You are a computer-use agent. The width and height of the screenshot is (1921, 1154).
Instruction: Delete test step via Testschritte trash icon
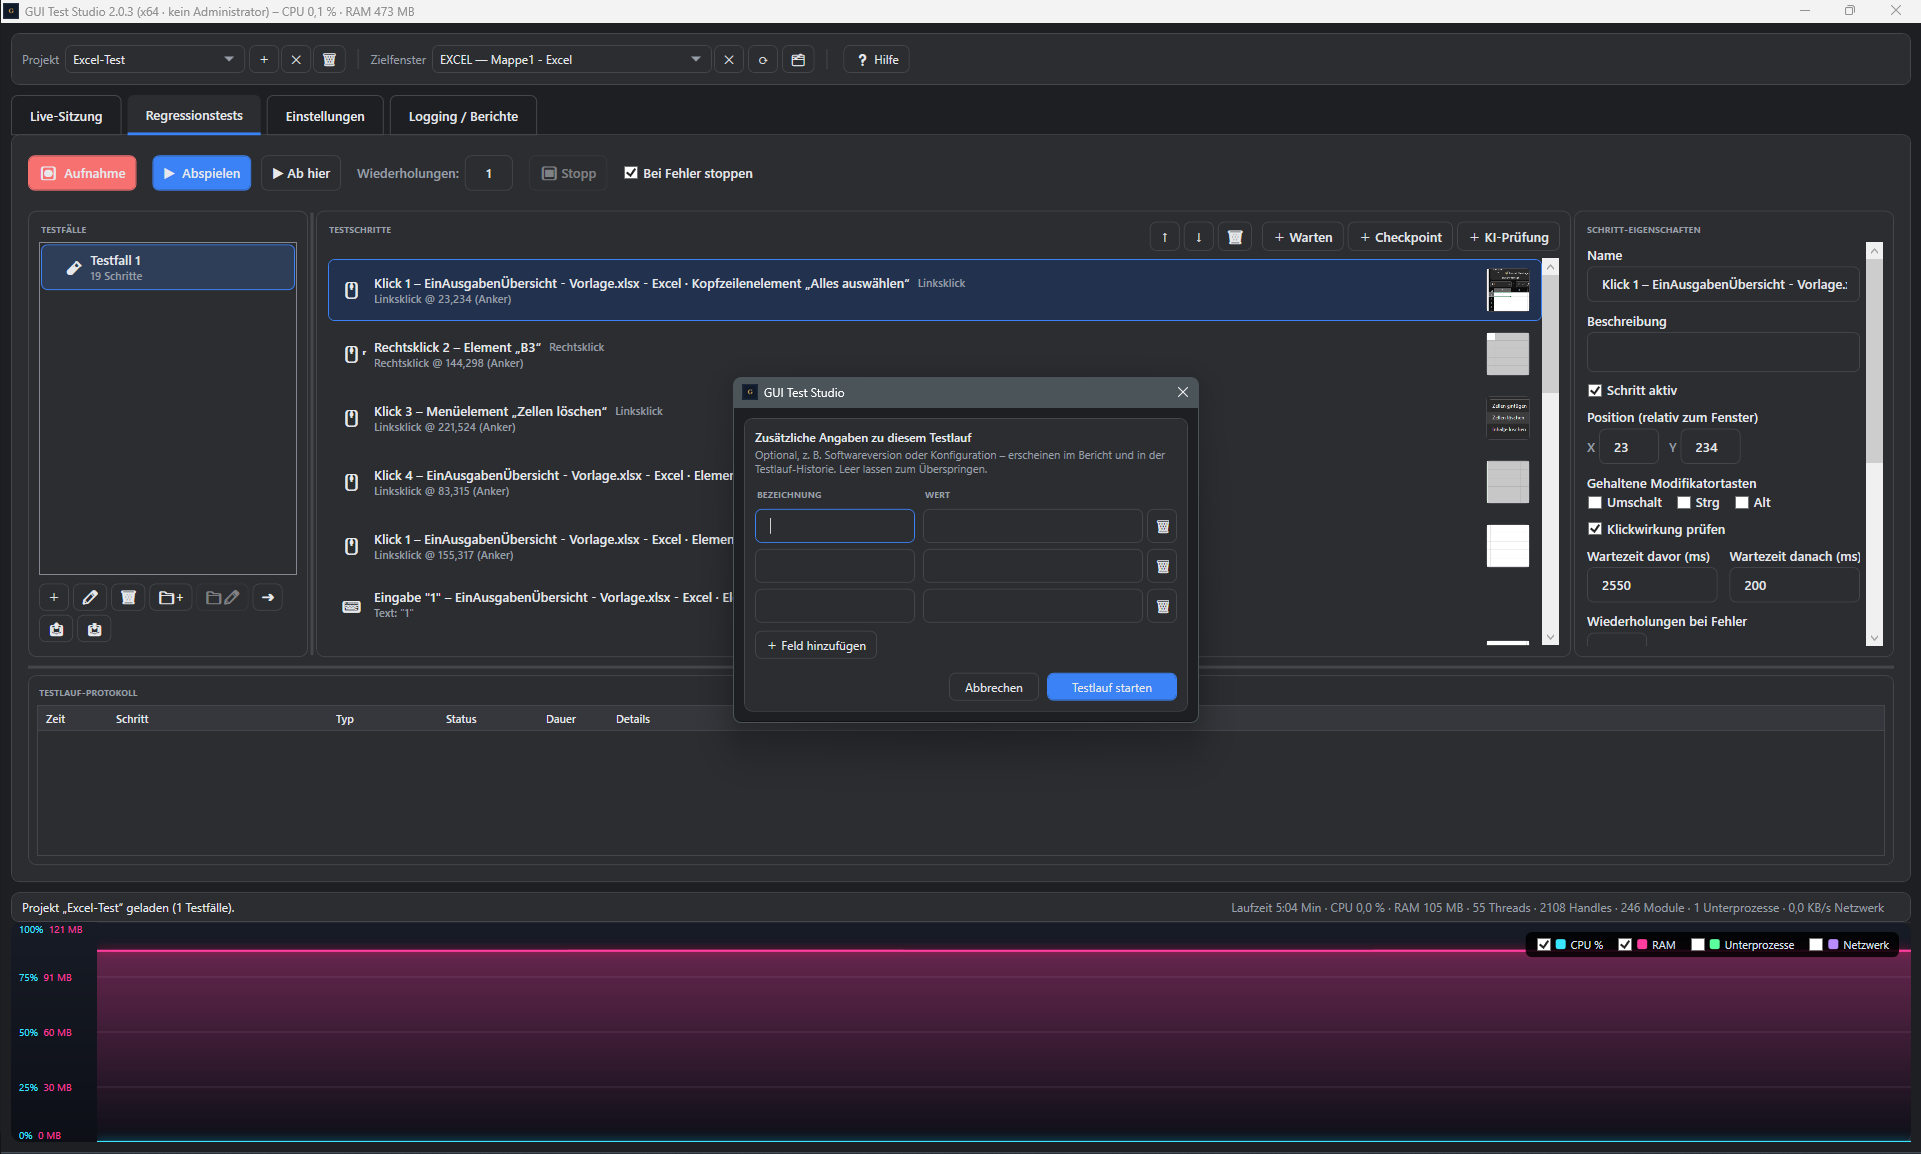pyautogui.click(x=1235, y=237)
